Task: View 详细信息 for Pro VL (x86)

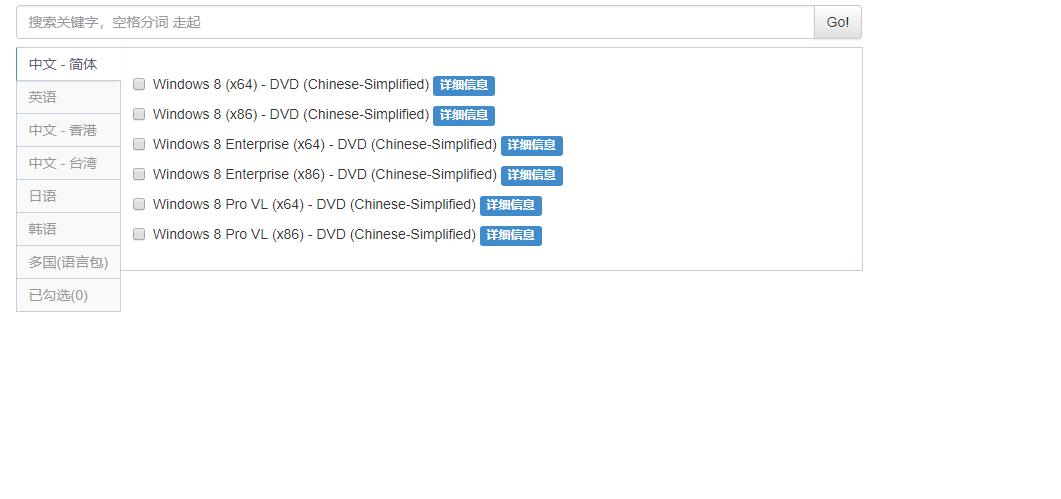Action: tap(510, 235)
